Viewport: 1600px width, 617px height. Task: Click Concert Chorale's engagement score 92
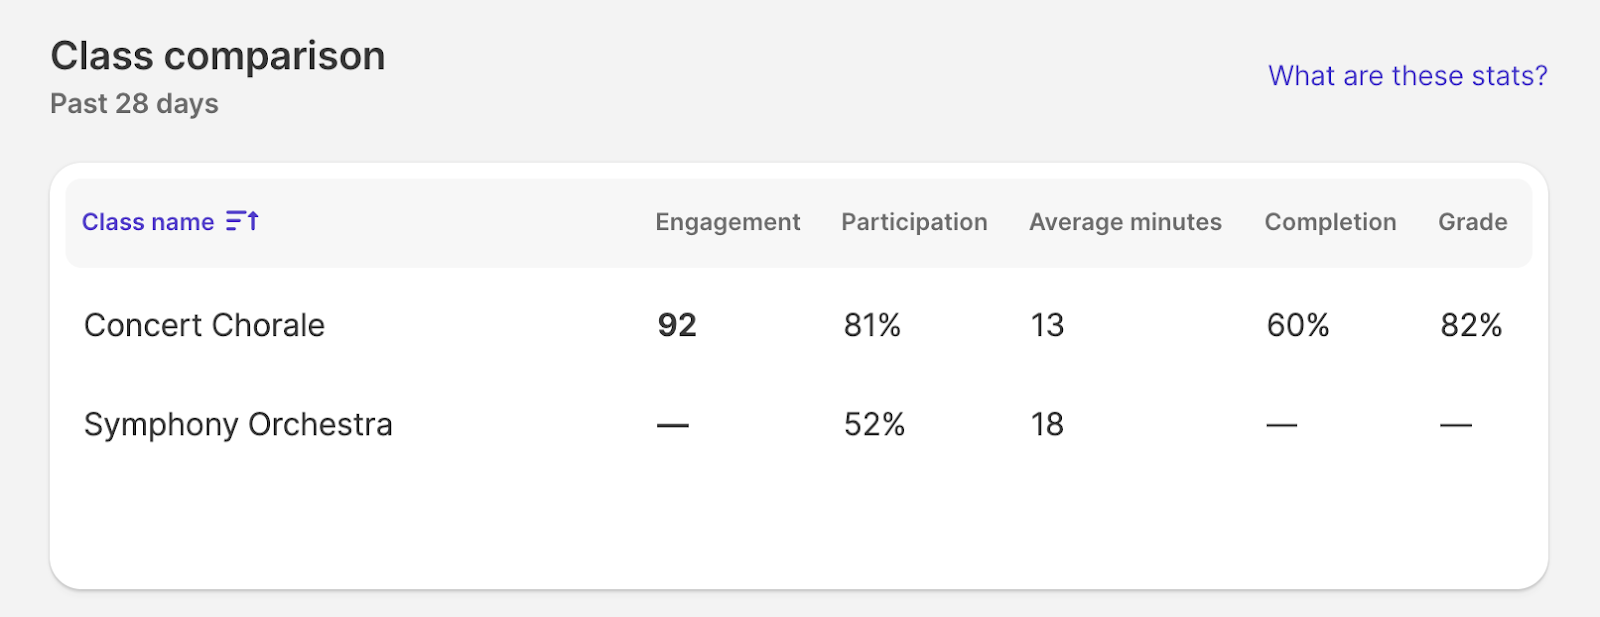pyautogui.click(x=677, y=325)
